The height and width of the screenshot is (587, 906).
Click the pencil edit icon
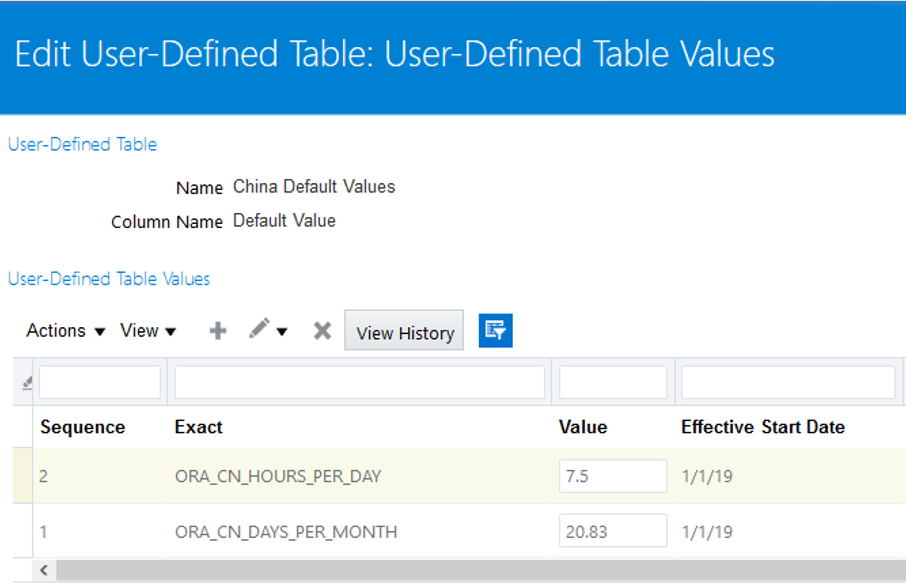click(x=260, y=329)
